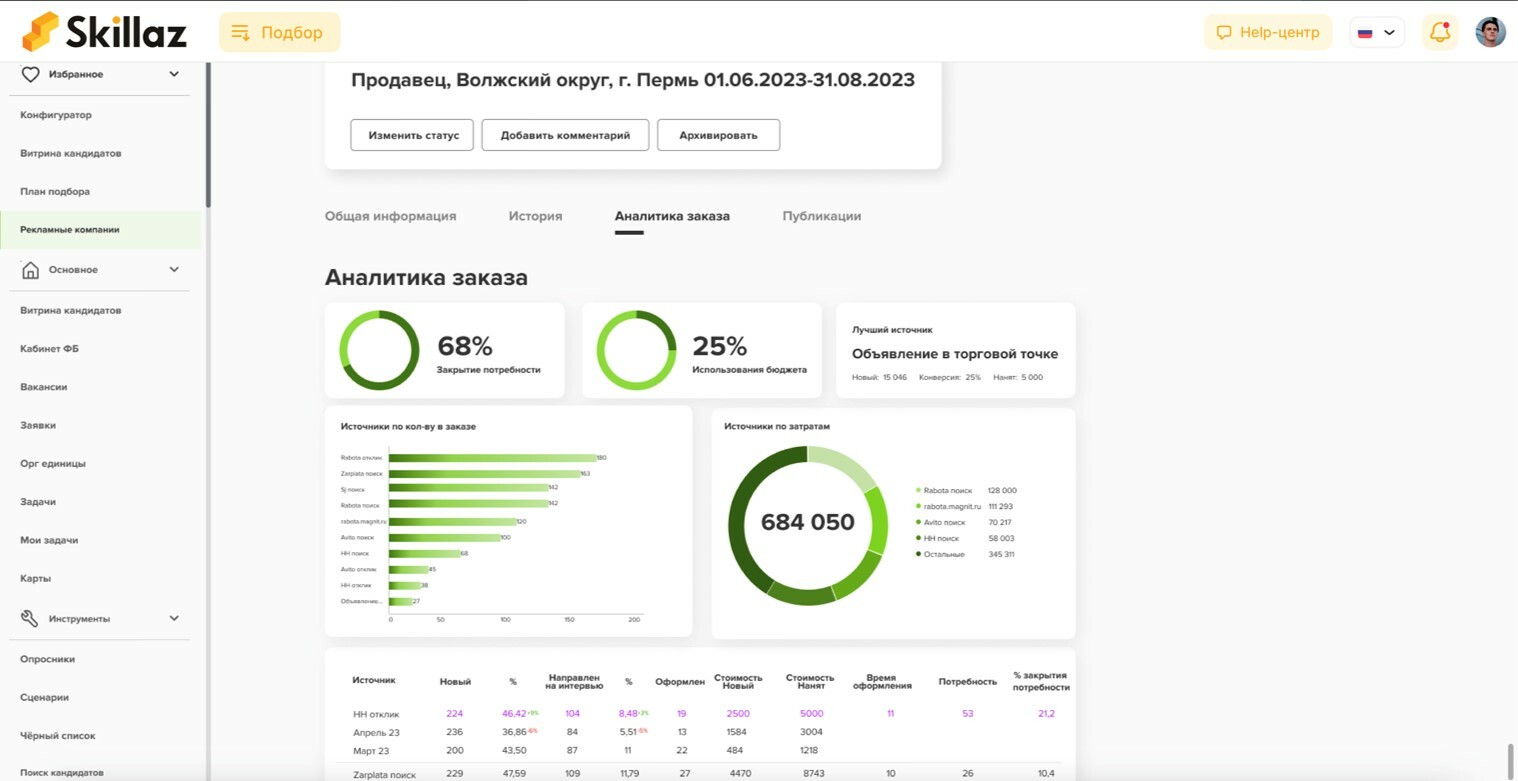Open your profile avatar
1518x781 pixels.
(1491, 31)
